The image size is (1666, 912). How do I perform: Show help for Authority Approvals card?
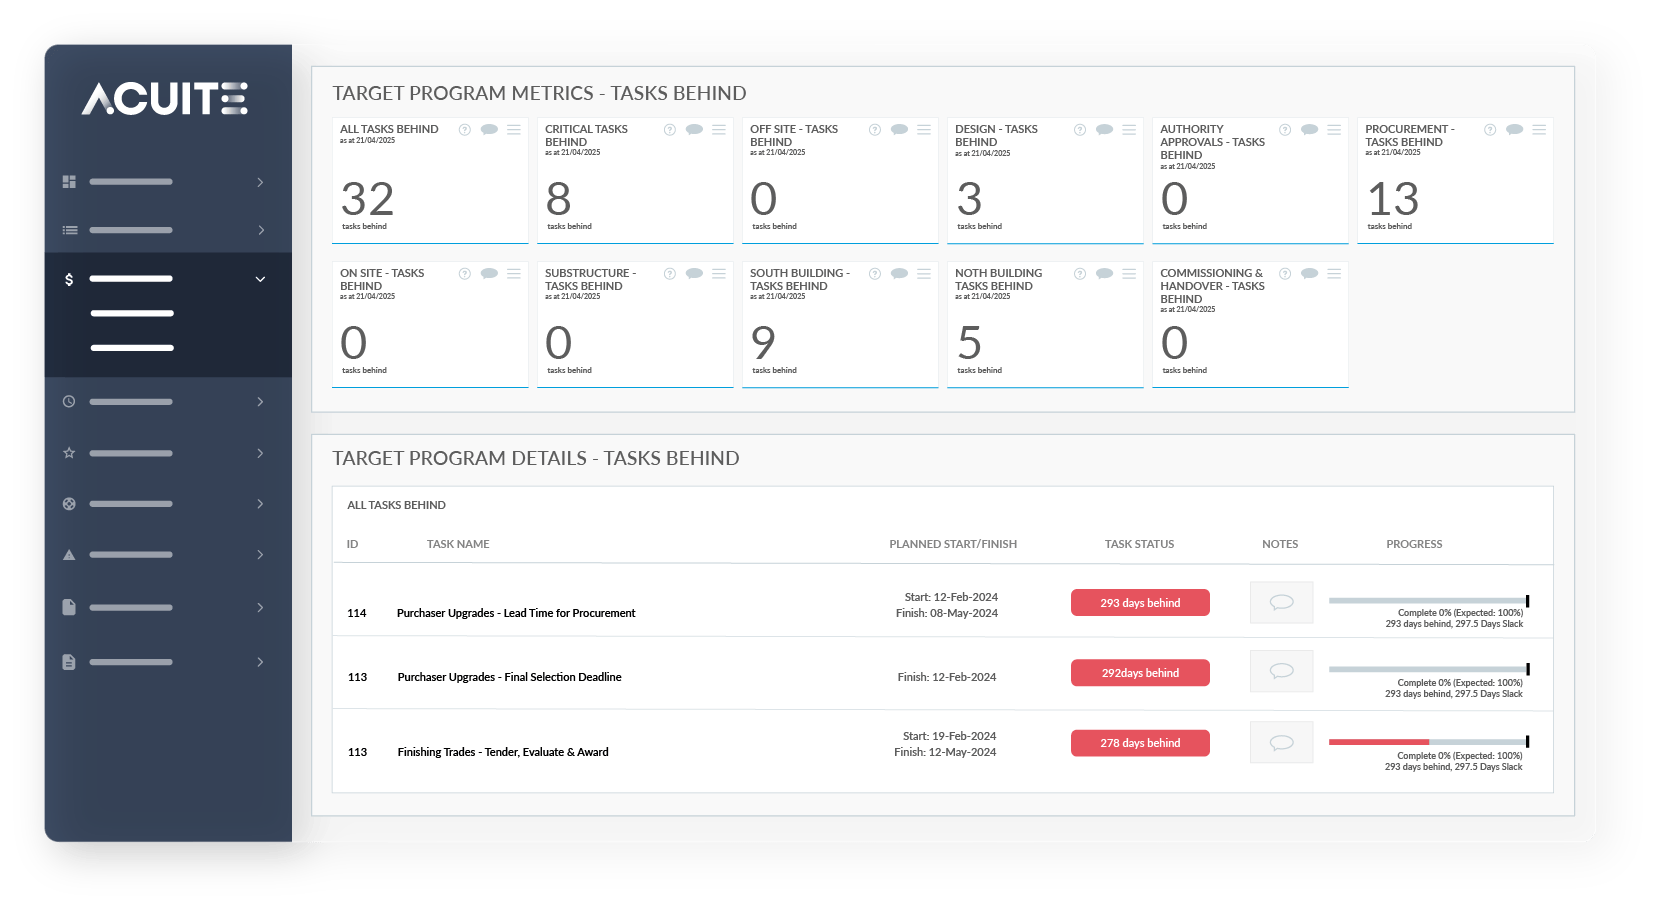[x=1285, y=130]
